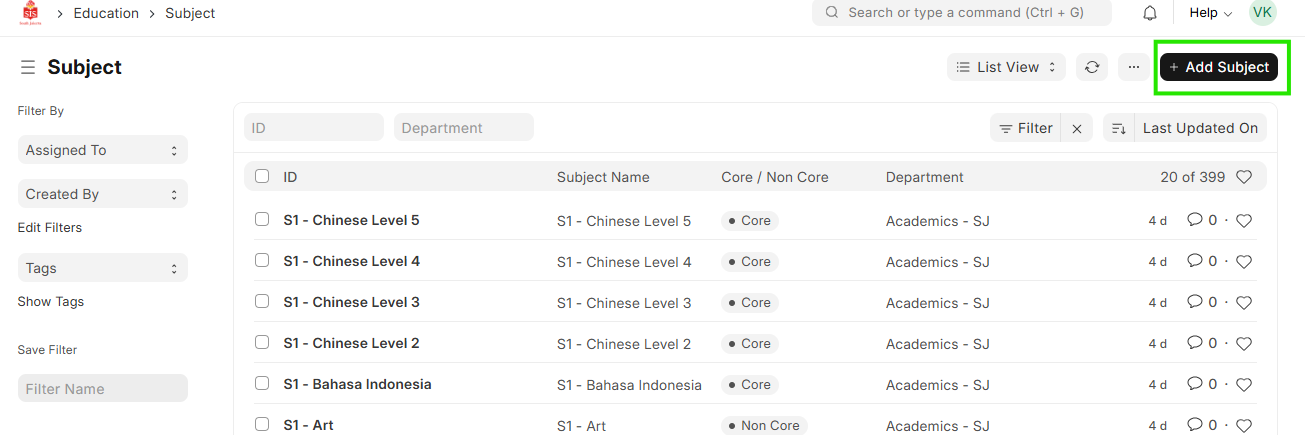Click the Add Subject button
Viewport: 1305px width, 435px height.
[x=1218, y=67]
